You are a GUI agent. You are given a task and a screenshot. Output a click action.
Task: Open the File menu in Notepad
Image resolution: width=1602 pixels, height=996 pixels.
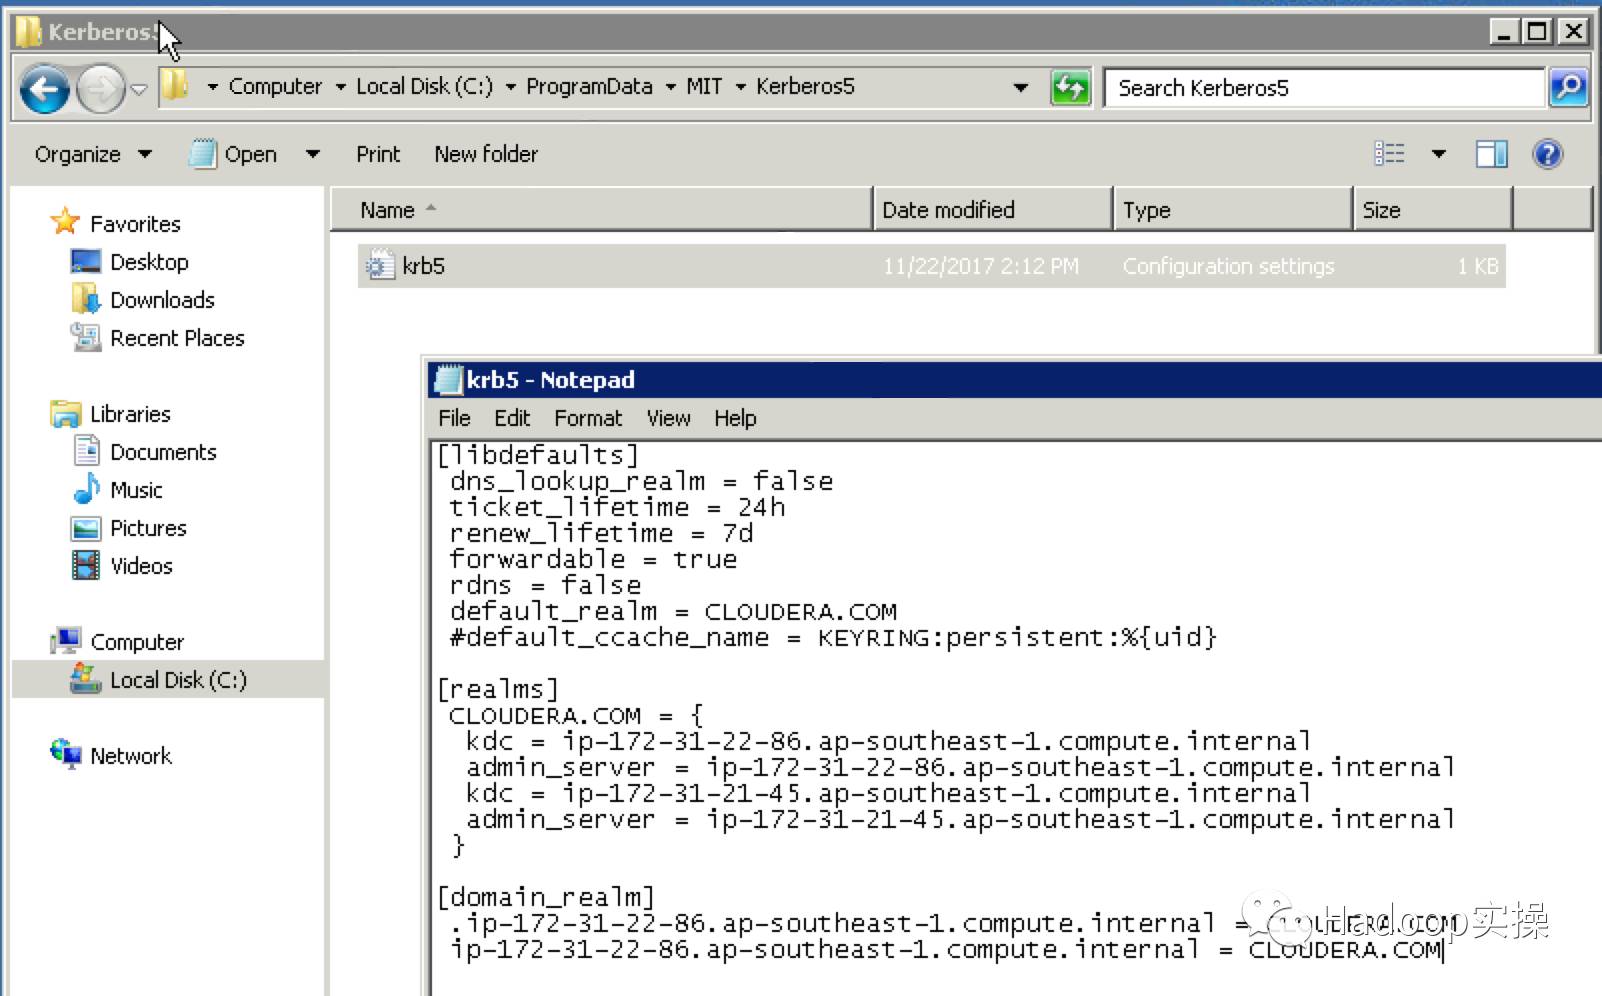tap(454, 418)
